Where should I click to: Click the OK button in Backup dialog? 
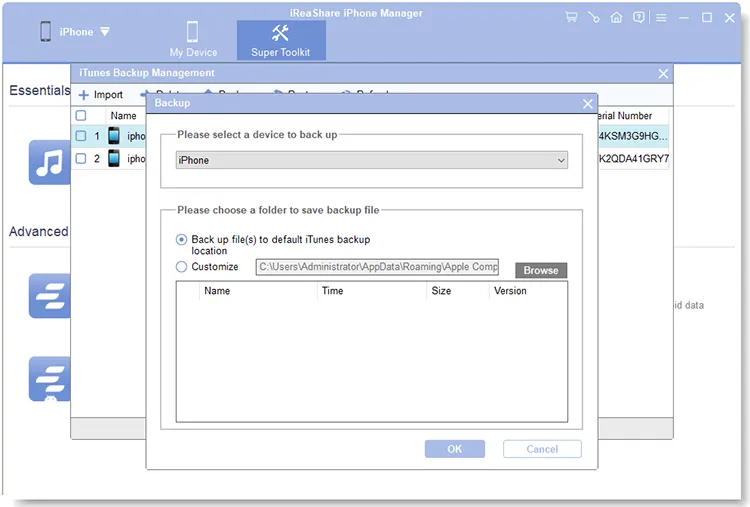point(454,449)
